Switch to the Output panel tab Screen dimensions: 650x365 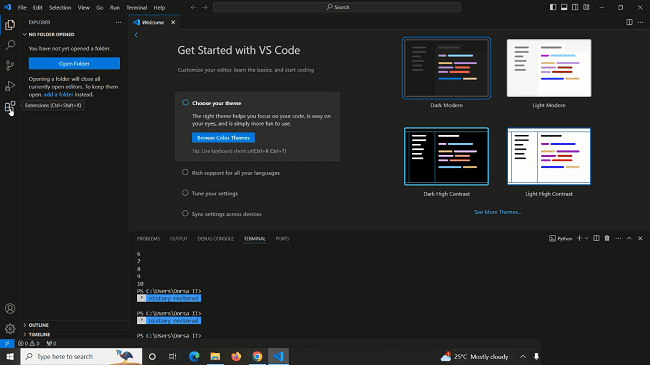click(x=179, y=238)
